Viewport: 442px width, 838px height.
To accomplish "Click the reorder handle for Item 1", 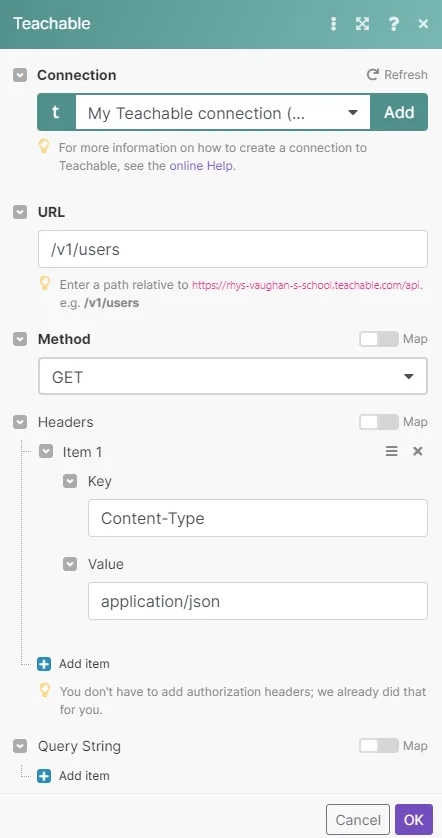I will [x=392, y=452].
